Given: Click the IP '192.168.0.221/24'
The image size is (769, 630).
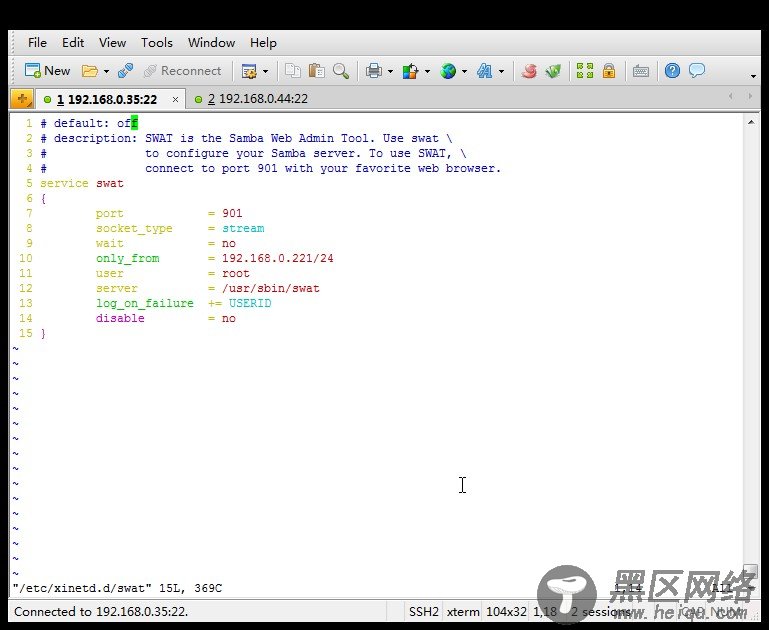Looking at the screenshot, I should click(278, 258).
